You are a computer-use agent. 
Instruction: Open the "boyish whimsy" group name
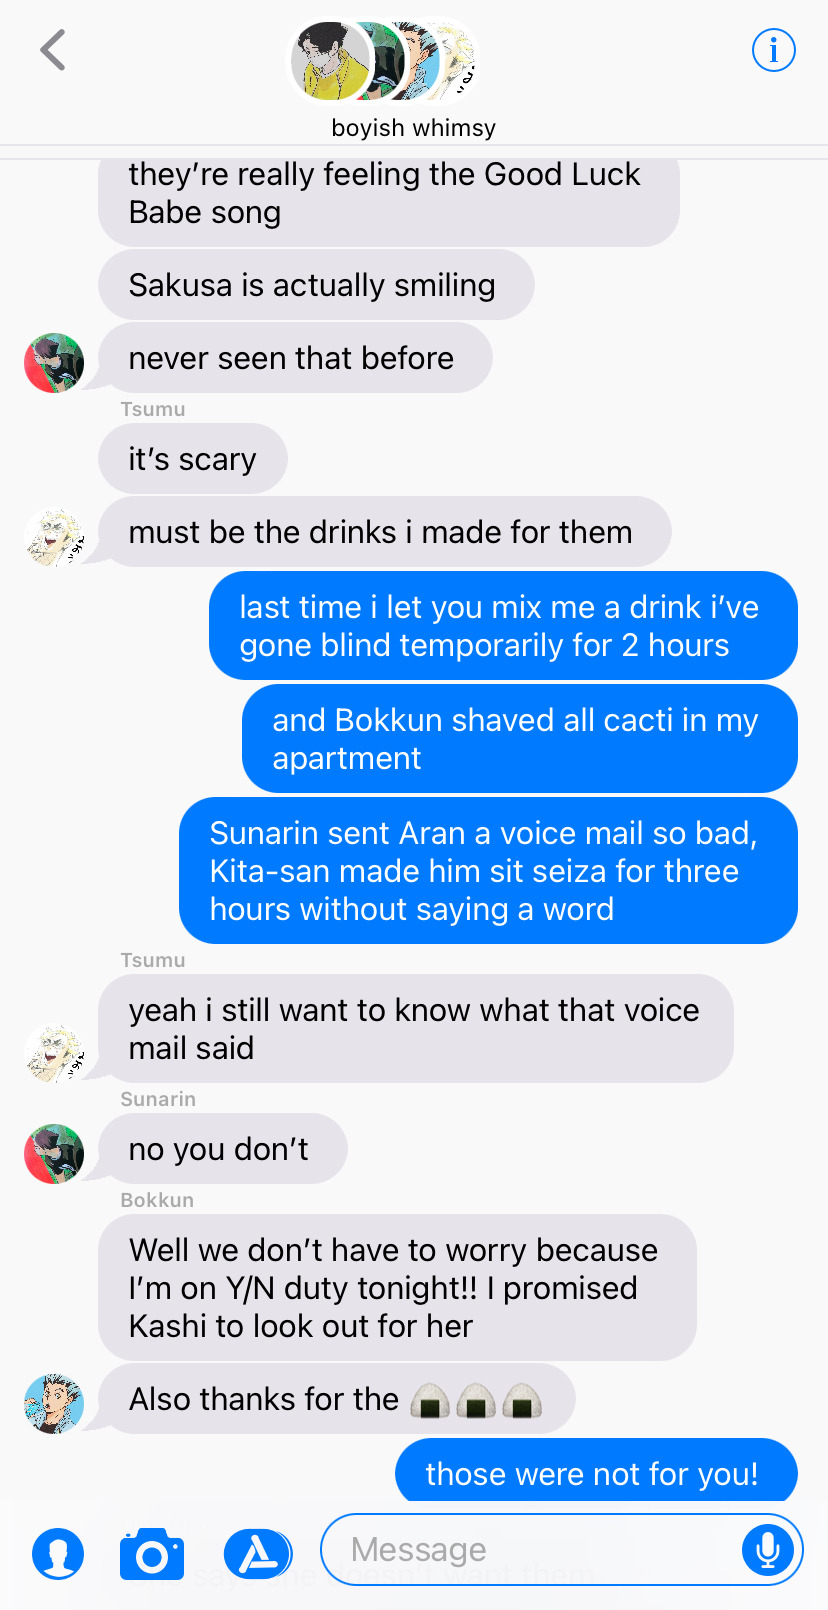coord(414,128)
